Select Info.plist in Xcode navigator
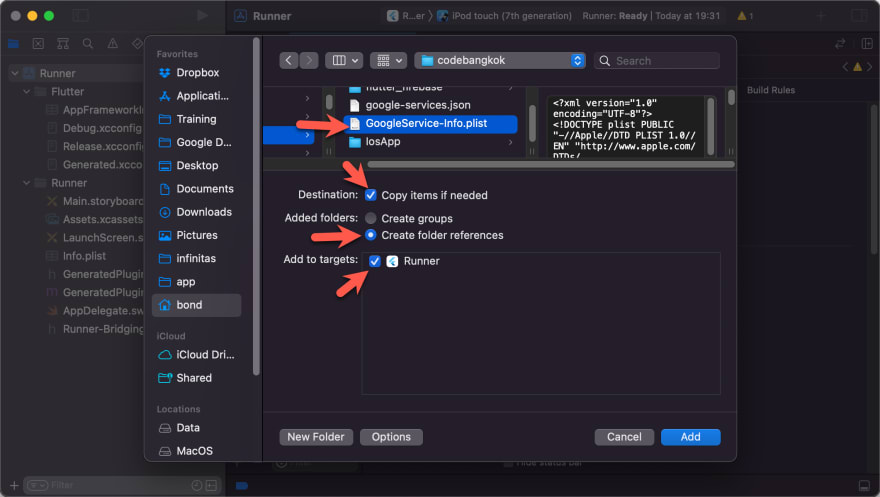The image size is (880, 497). [76, 256]
